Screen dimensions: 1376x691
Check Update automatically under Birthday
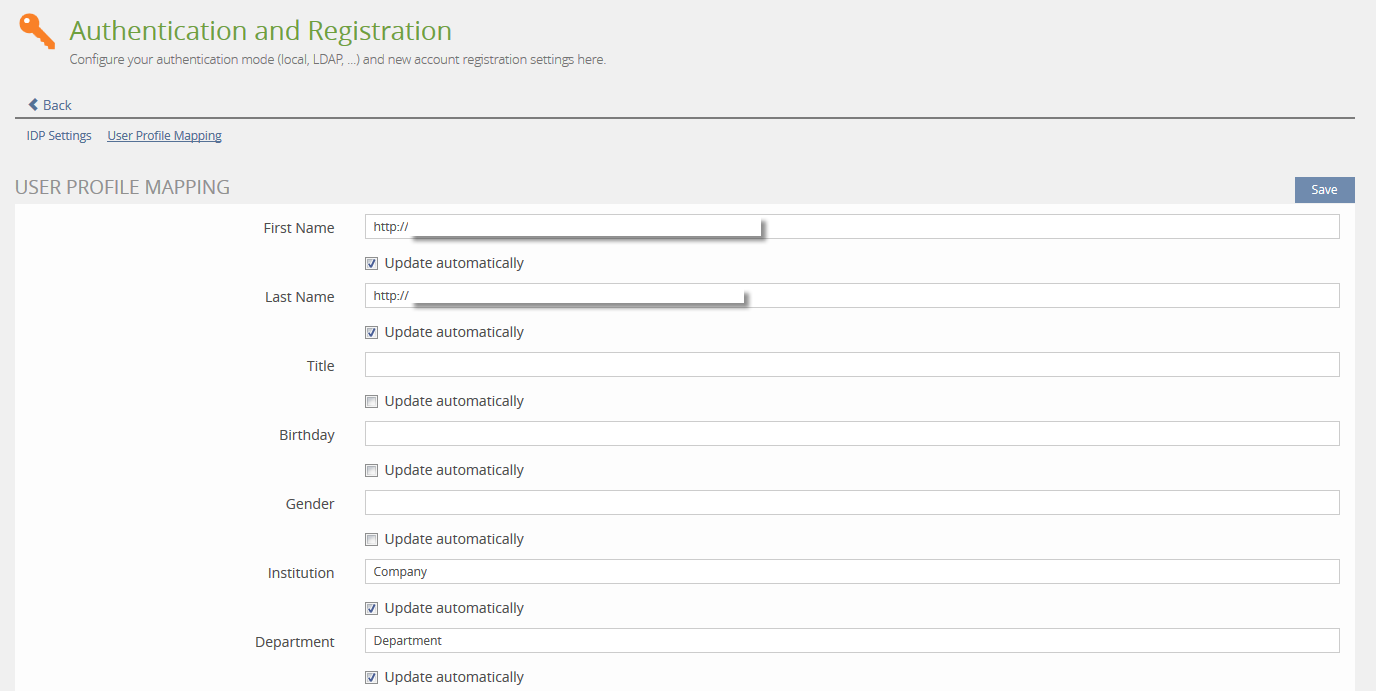[x=372, y=471]
